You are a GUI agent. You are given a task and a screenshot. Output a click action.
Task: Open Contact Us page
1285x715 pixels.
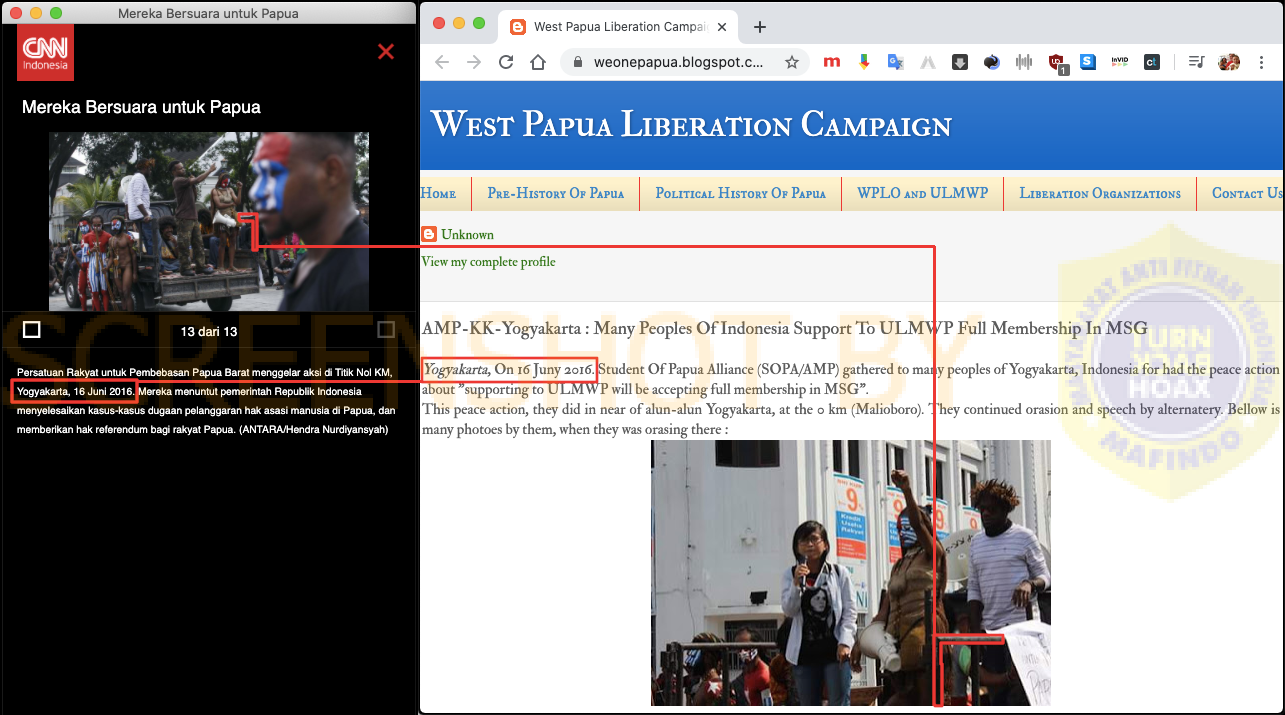1246,193
